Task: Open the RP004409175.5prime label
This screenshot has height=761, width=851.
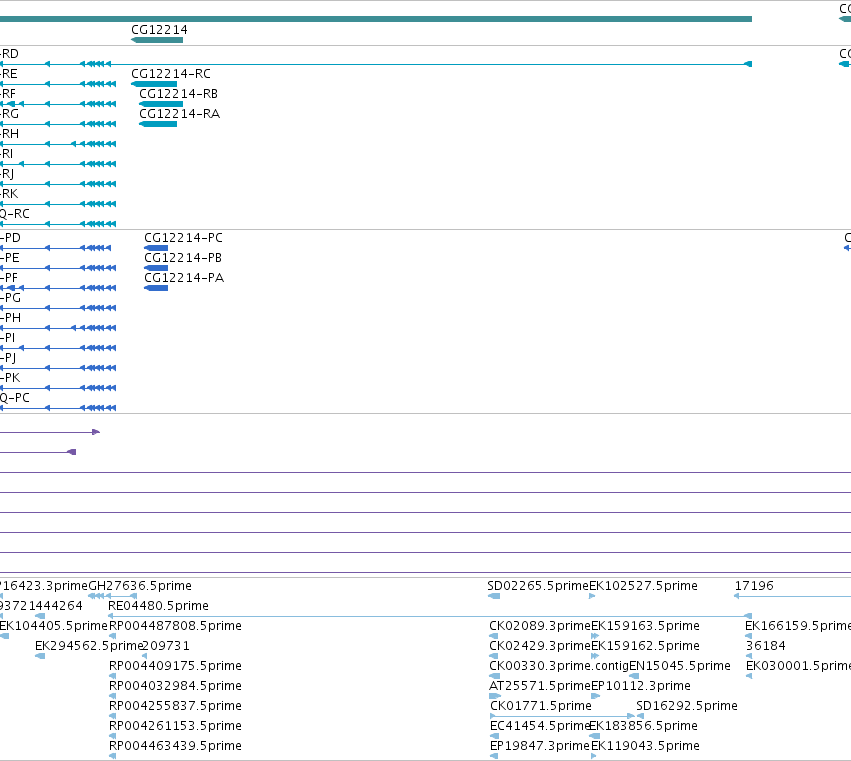Action: [175, 666]
